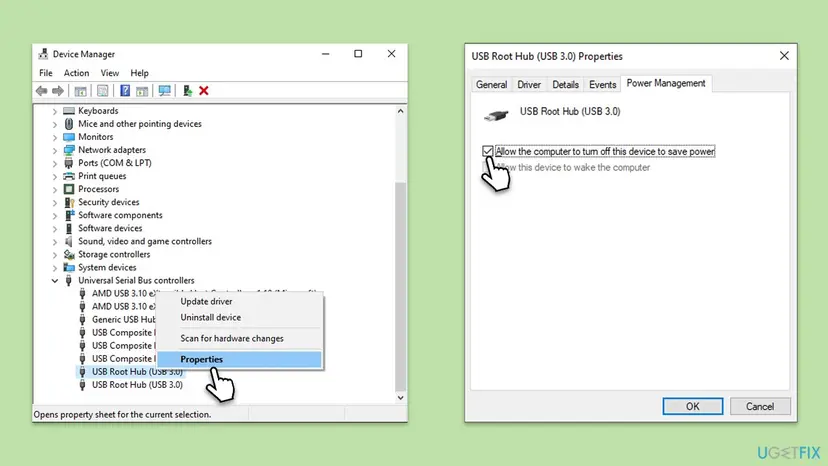Click the scroll-down arrow of the device tree
828x466 pixels.
pyautogui.click(x=400, y=398)
